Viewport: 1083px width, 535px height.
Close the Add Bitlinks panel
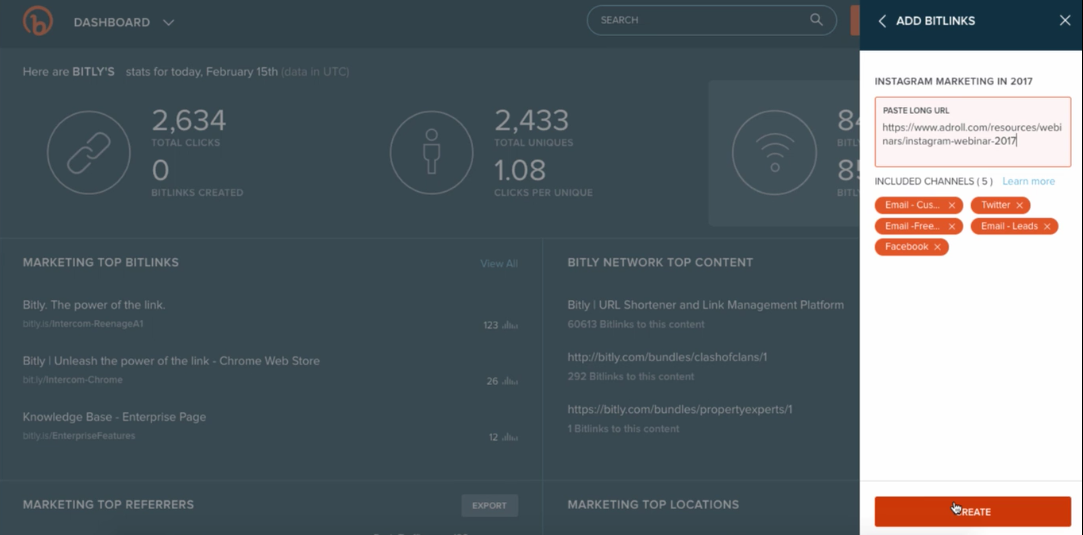click(x=1065, y=21)
